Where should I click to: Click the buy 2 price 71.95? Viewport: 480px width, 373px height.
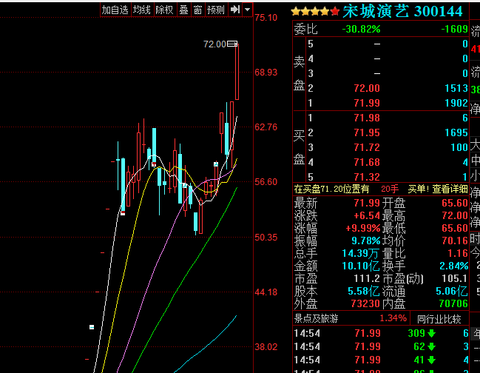pos(367,133)
